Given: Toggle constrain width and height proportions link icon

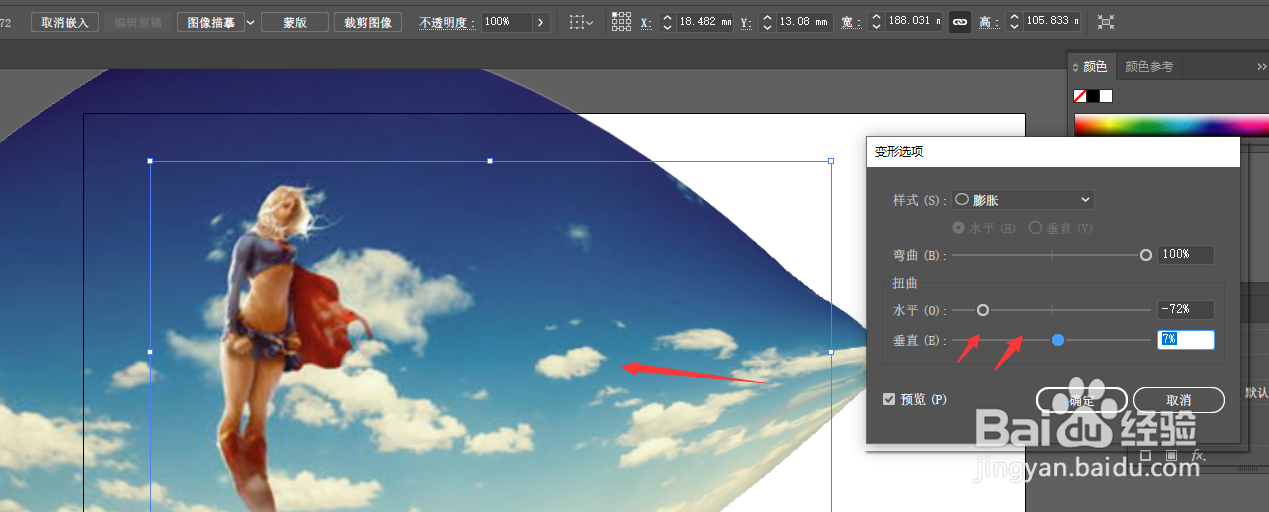Looking at the screenshot, I should pos(960,22).
